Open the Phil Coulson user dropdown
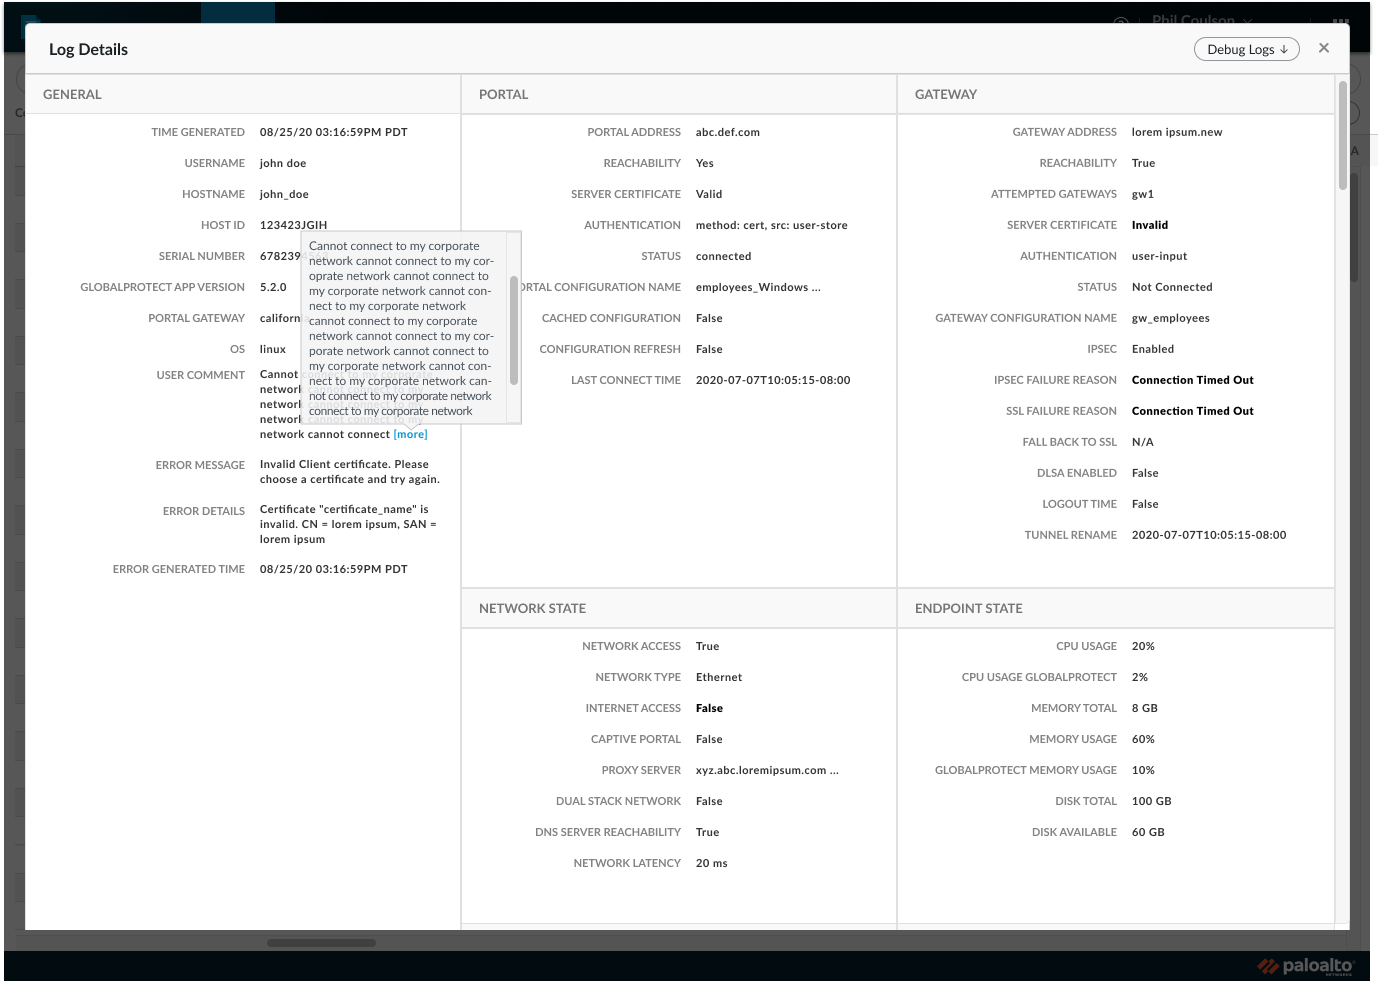The height and width of the screenshot is (981, 1378). click(x=1201, y=19)
